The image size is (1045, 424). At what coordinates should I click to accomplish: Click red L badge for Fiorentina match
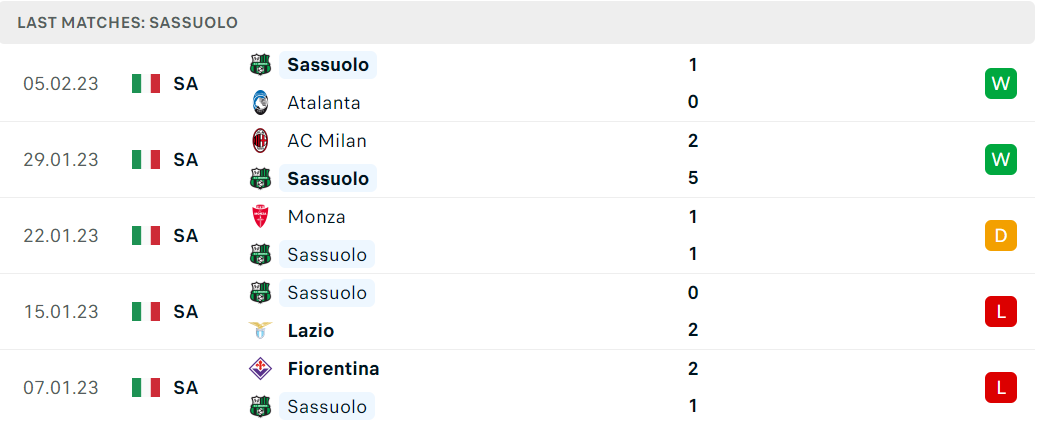coord(1001,387)
